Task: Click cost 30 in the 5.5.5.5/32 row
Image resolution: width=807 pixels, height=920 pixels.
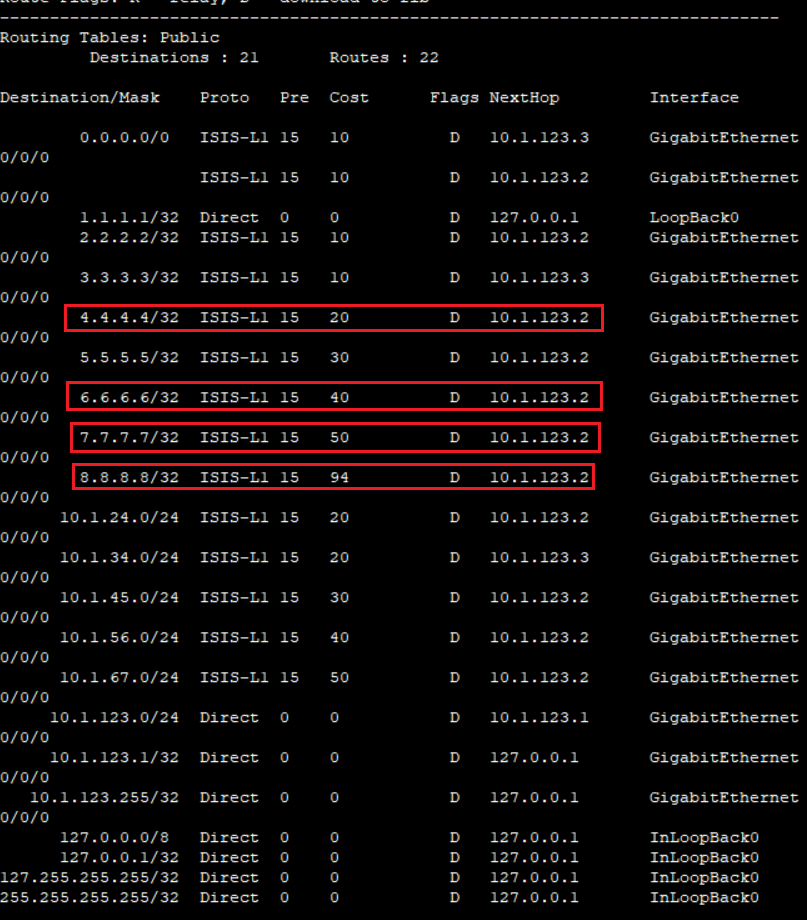Action: (x=339, y=357)
